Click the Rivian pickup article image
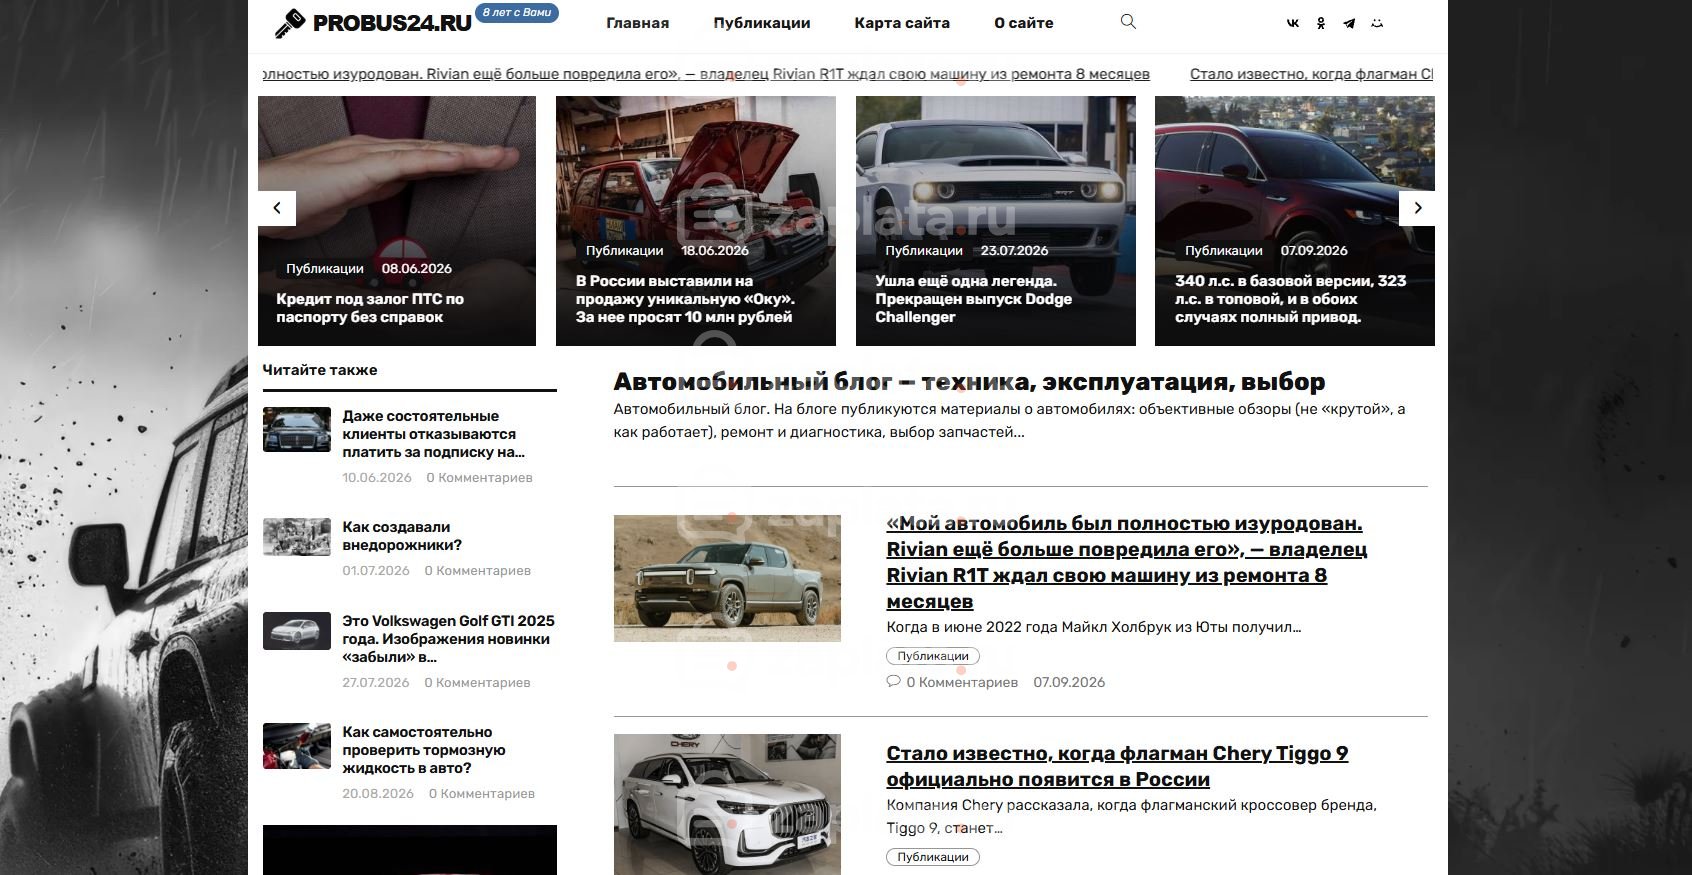 [727, 578]
